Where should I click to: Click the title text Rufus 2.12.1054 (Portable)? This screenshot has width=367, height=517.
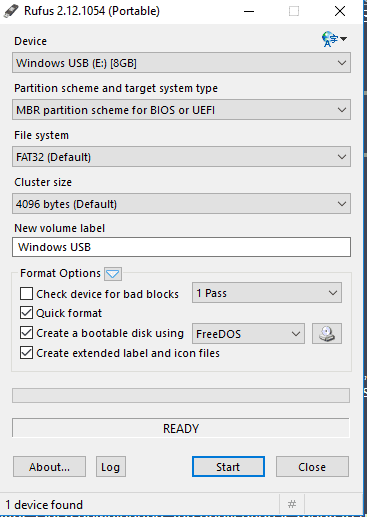point(92,11)
